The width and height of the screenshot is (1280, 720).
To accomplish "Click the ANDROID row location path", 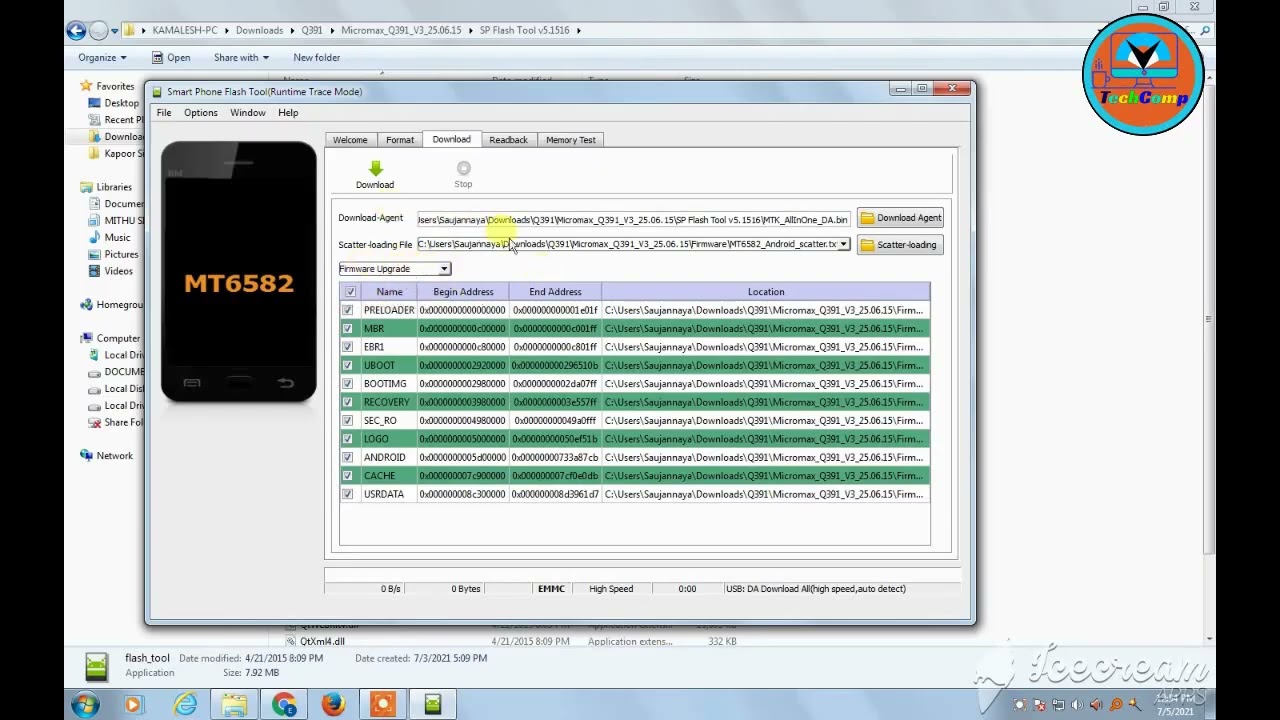I will coord(764,458).
